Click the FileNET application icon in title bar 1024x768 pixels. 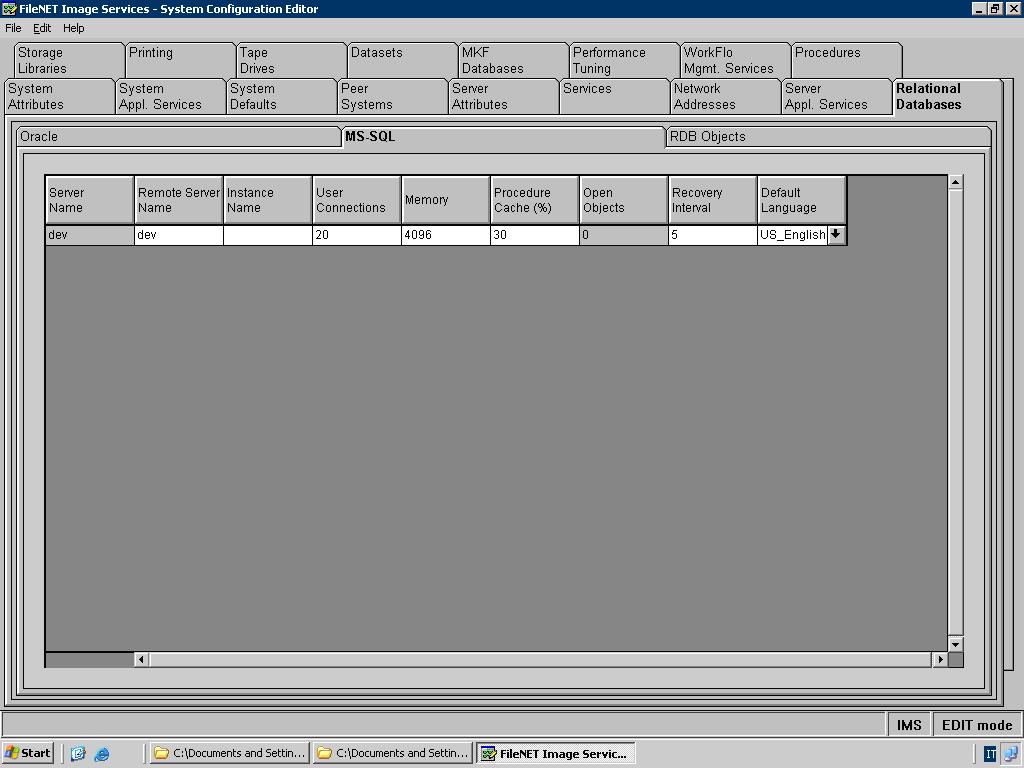(x=9, y=8)
